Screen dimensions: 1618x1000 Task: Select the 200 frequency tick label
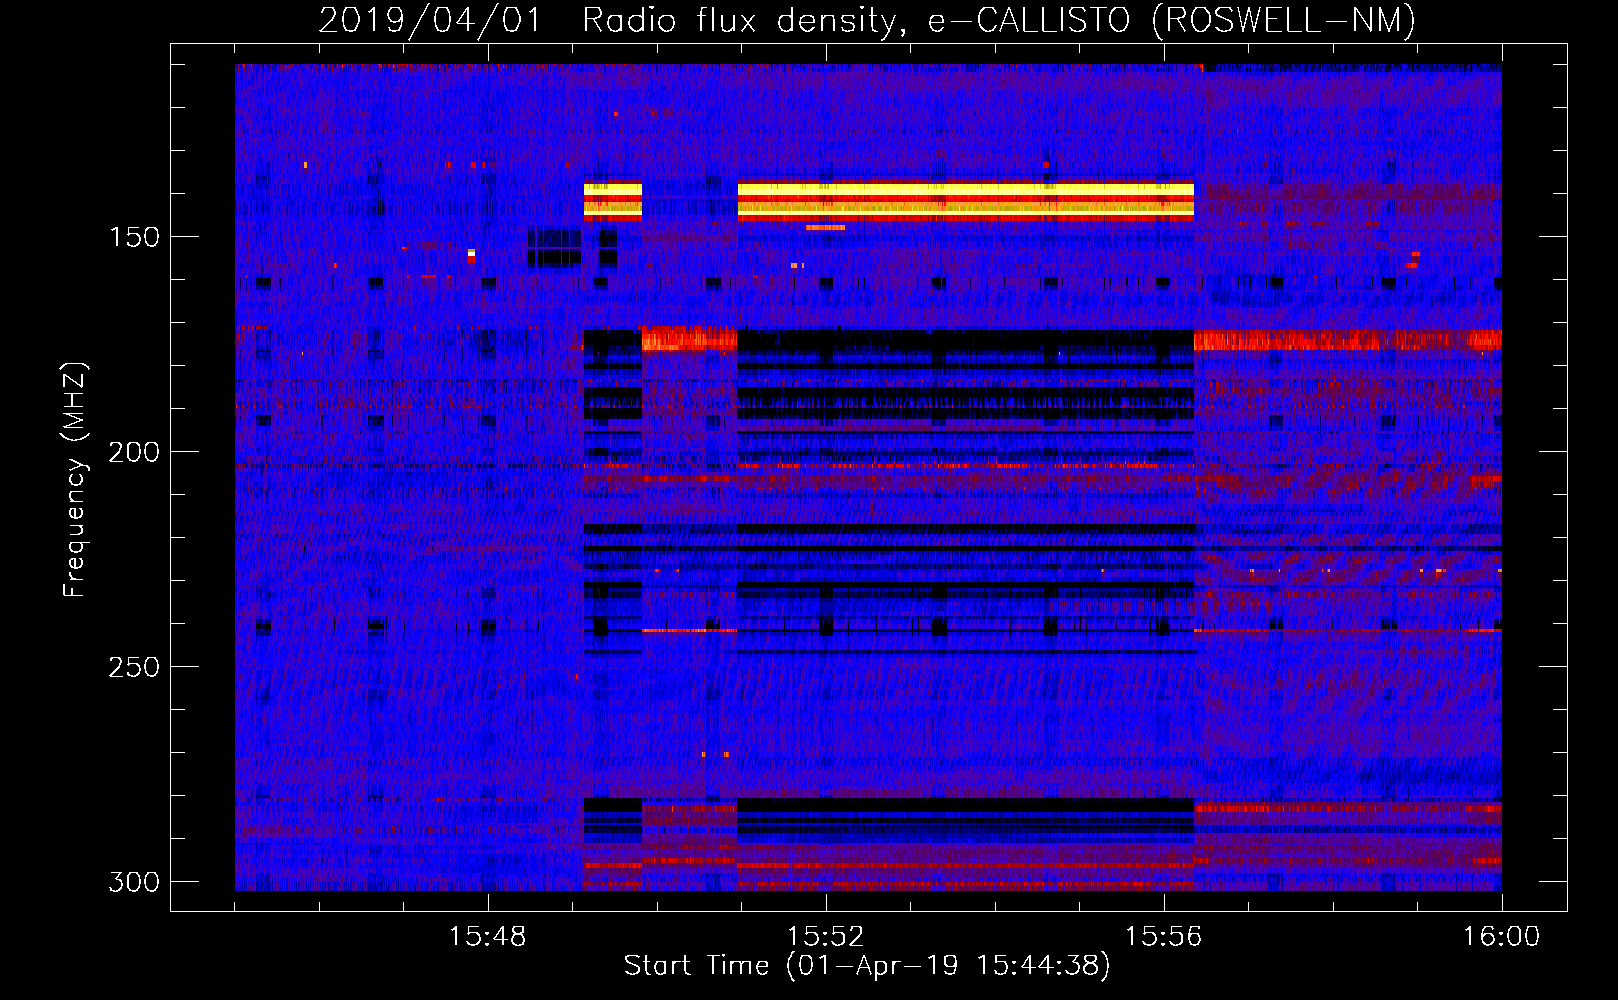tap(134, 452)
